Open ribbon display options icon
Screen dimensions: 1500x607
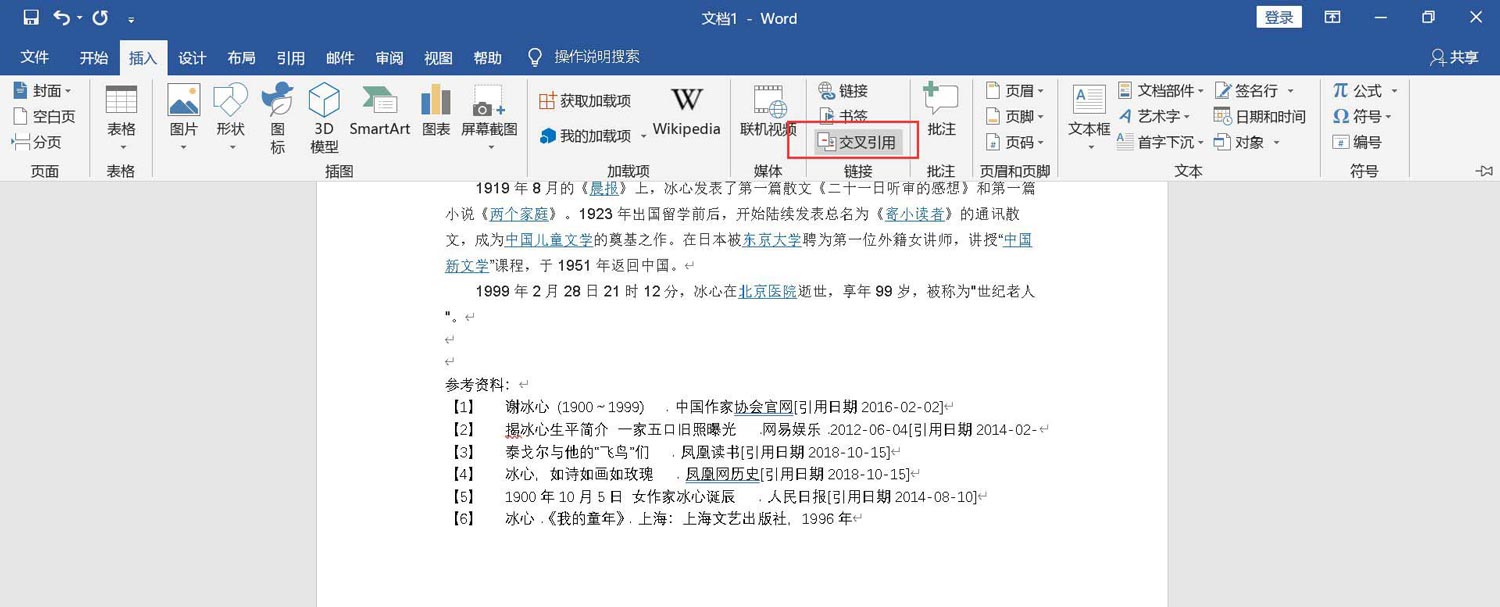pyautogui.click(x=1332, y=17)
